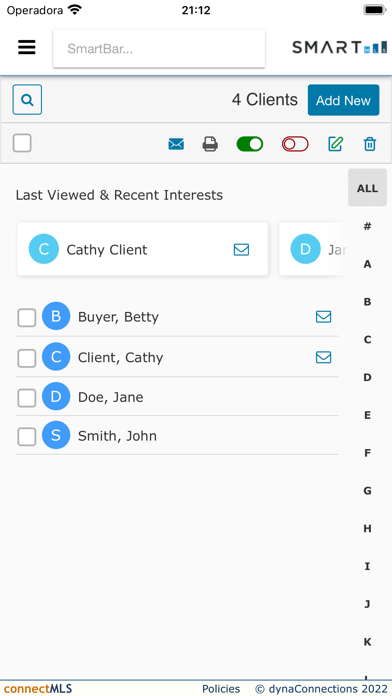This screenshot has width=392, height=696.
Task: Tick the checkbox for Smith, John
Action: tap(27, 437)
